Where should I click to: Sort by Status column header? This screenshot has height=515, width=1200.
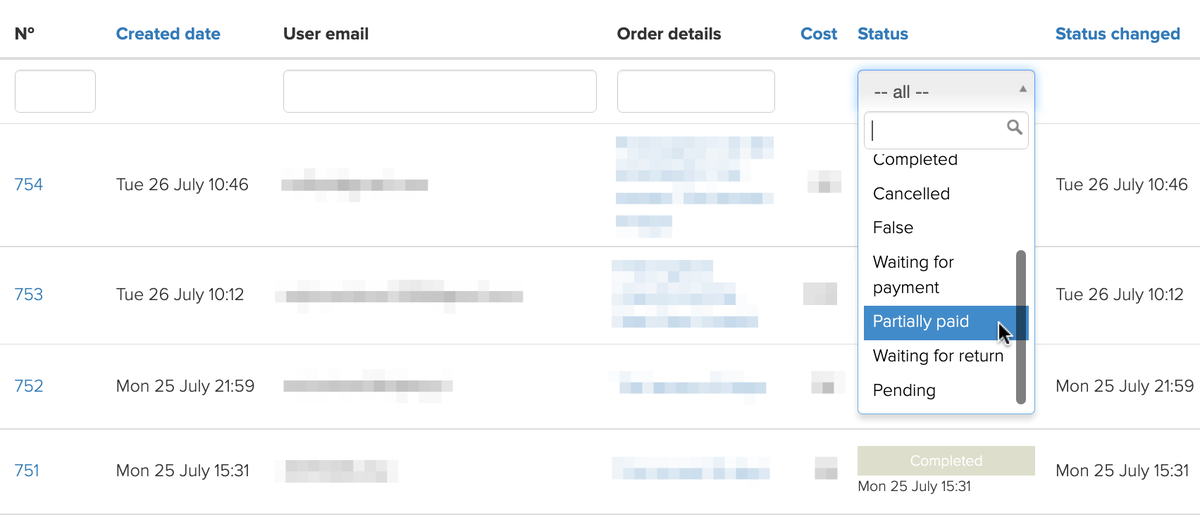883,34
